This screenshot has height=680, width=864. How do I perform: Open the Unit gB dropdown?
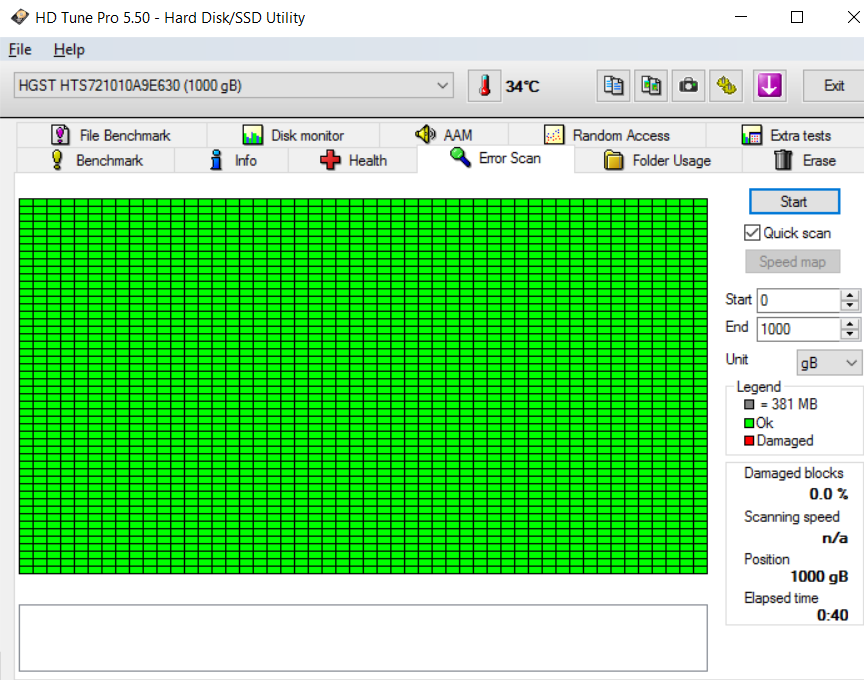click(829, 363)
